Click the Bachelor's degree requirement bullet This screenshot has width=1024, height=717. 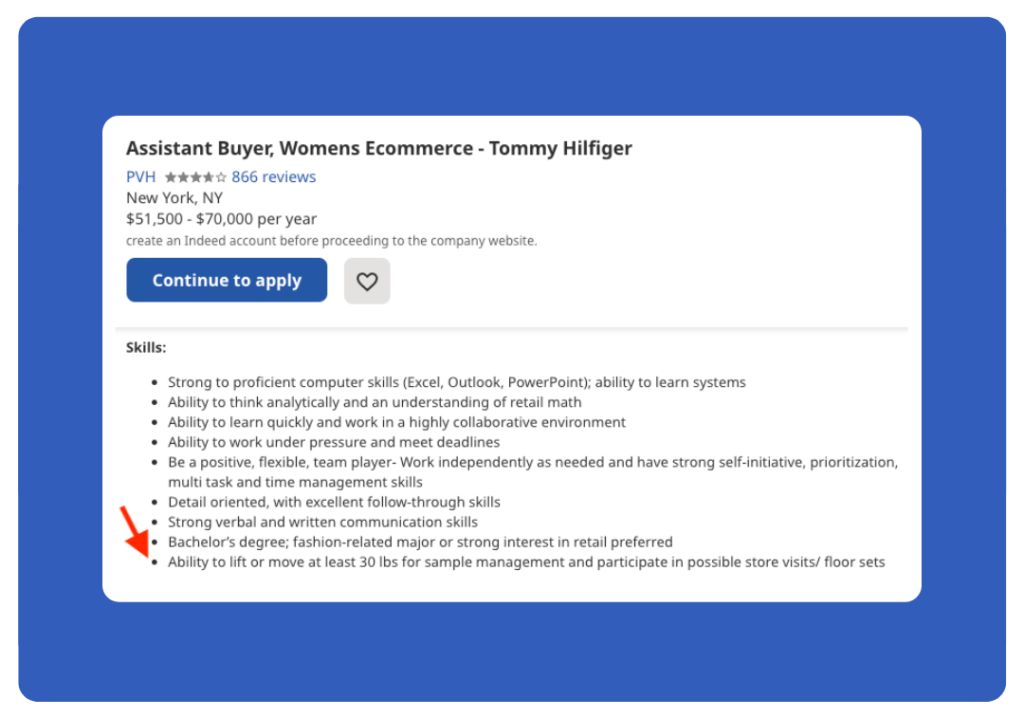420,542
